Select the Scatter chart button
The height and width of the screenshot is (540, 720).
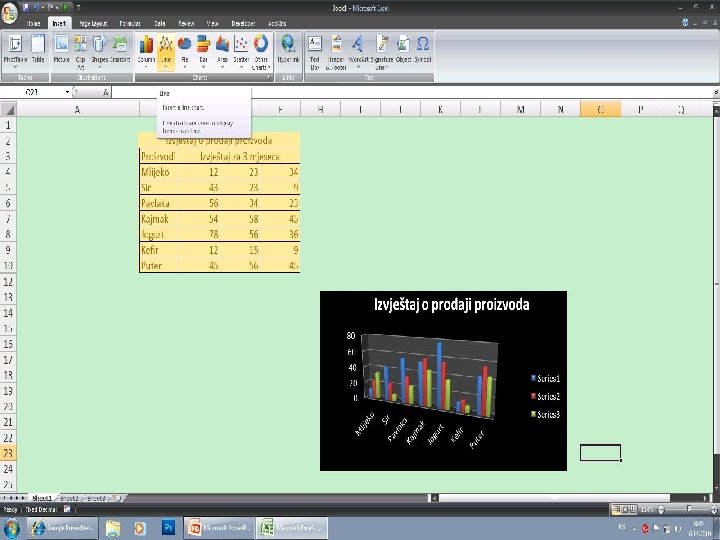[241, 52]
